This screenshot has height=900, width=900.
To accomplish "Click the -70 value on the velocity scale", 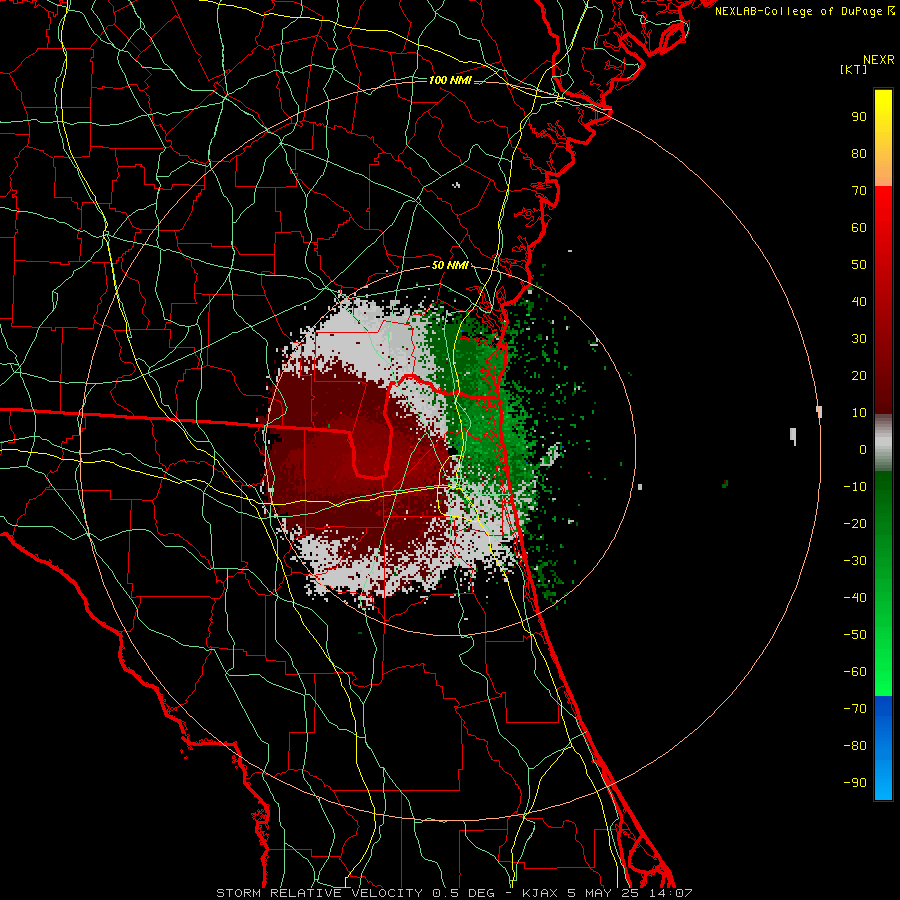I will coord(855,708).
